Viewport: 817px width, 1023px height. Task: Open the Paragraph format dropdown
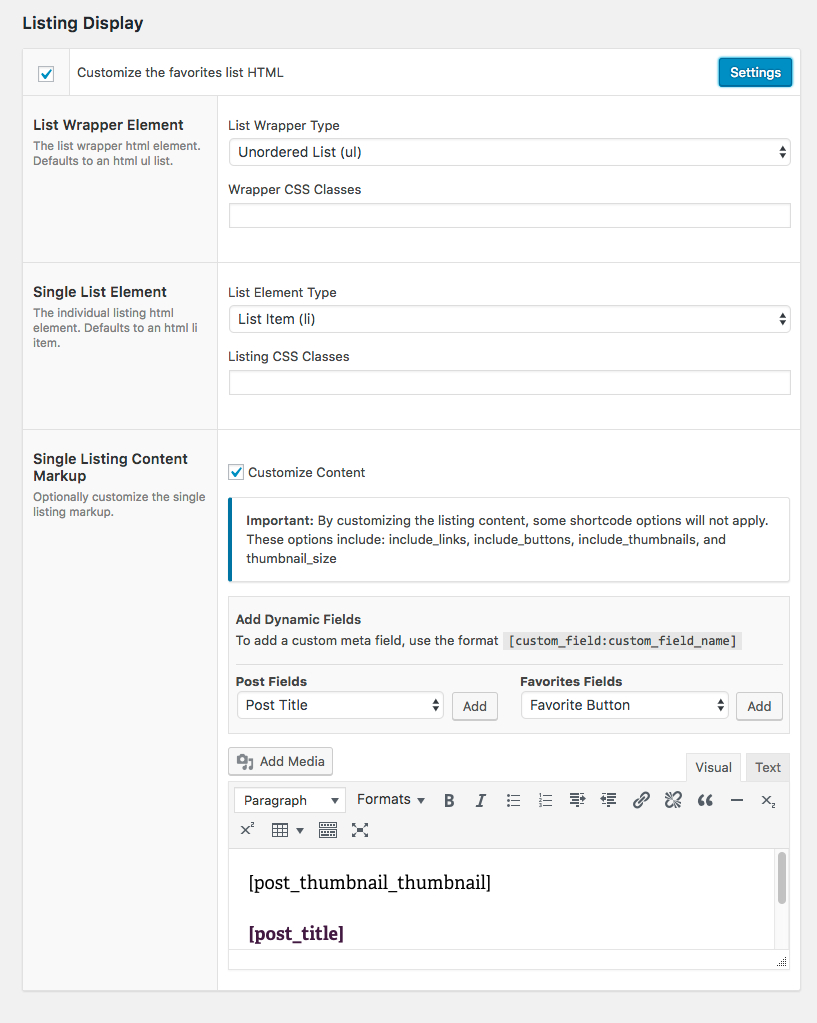(x=289, y=800)
